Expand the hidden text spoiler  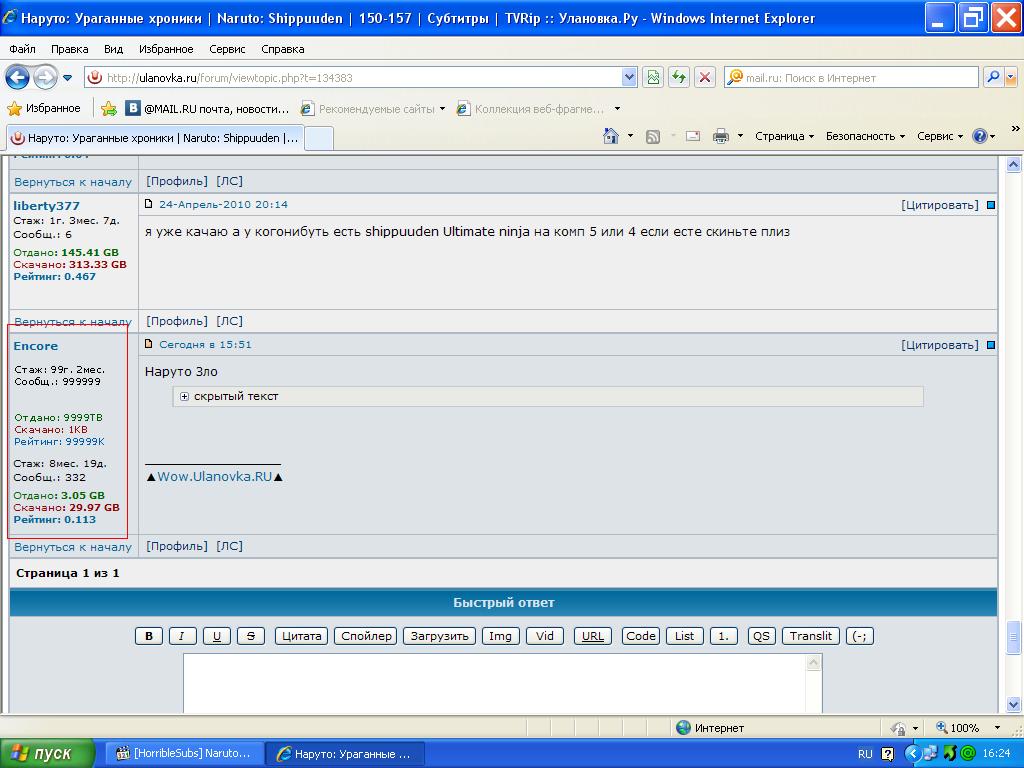tap(185, 397)
